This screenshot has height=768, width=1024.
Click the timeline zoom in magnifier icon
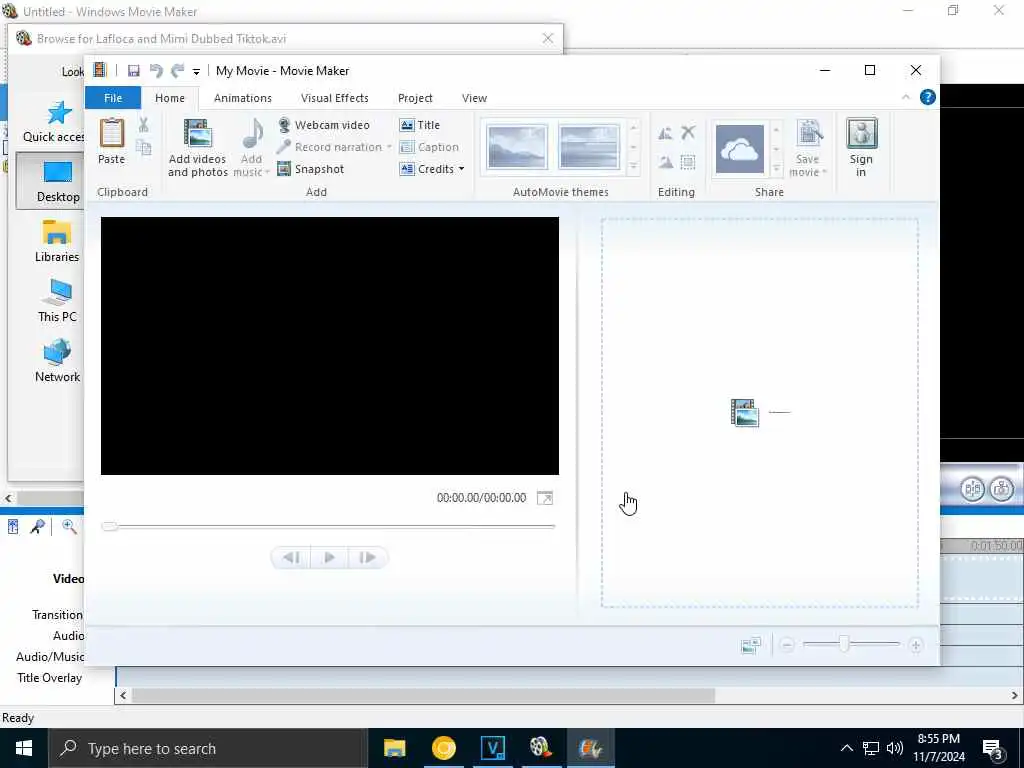[x=69, y=526]
